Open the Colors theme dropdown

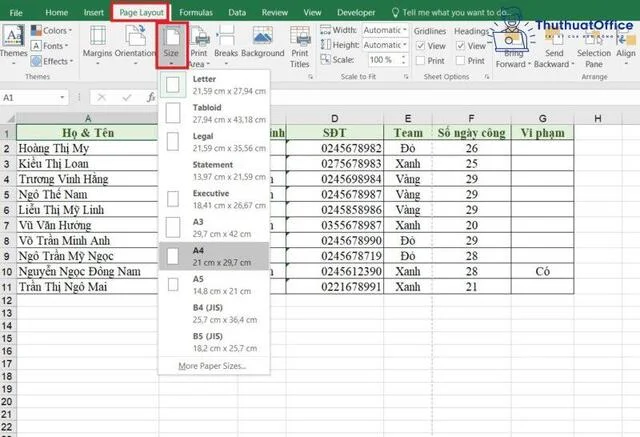pos(51,30)
